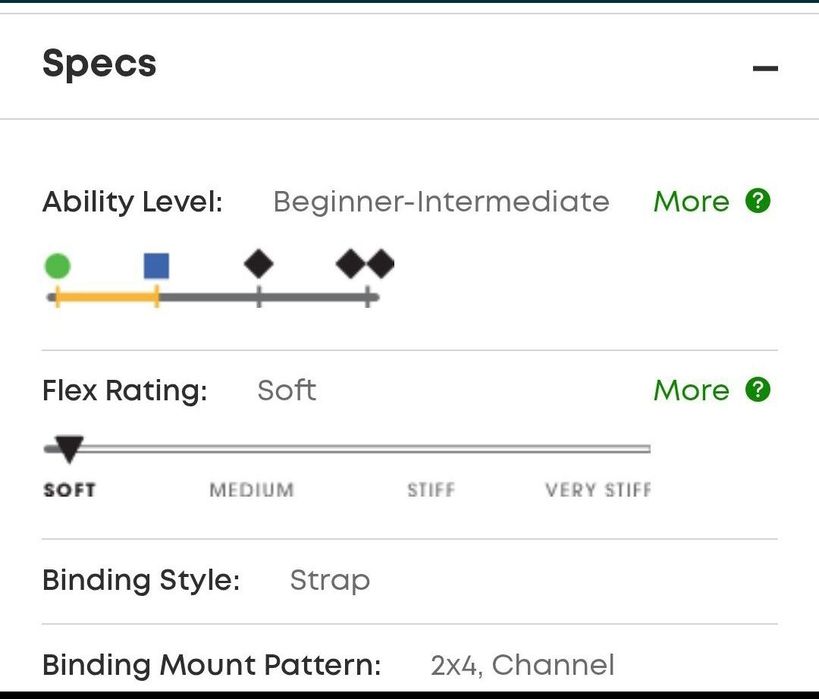Open the Flex Rating help question icon
This screenshot has width=819, height=699.
(758, 389)
